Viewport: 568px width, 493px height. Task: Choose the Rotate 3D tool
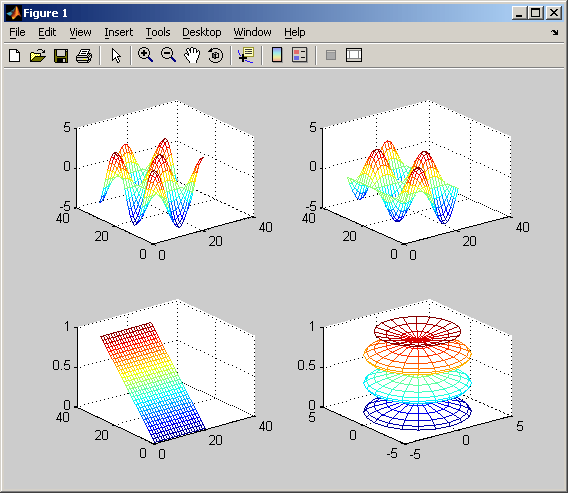(216, 55)
